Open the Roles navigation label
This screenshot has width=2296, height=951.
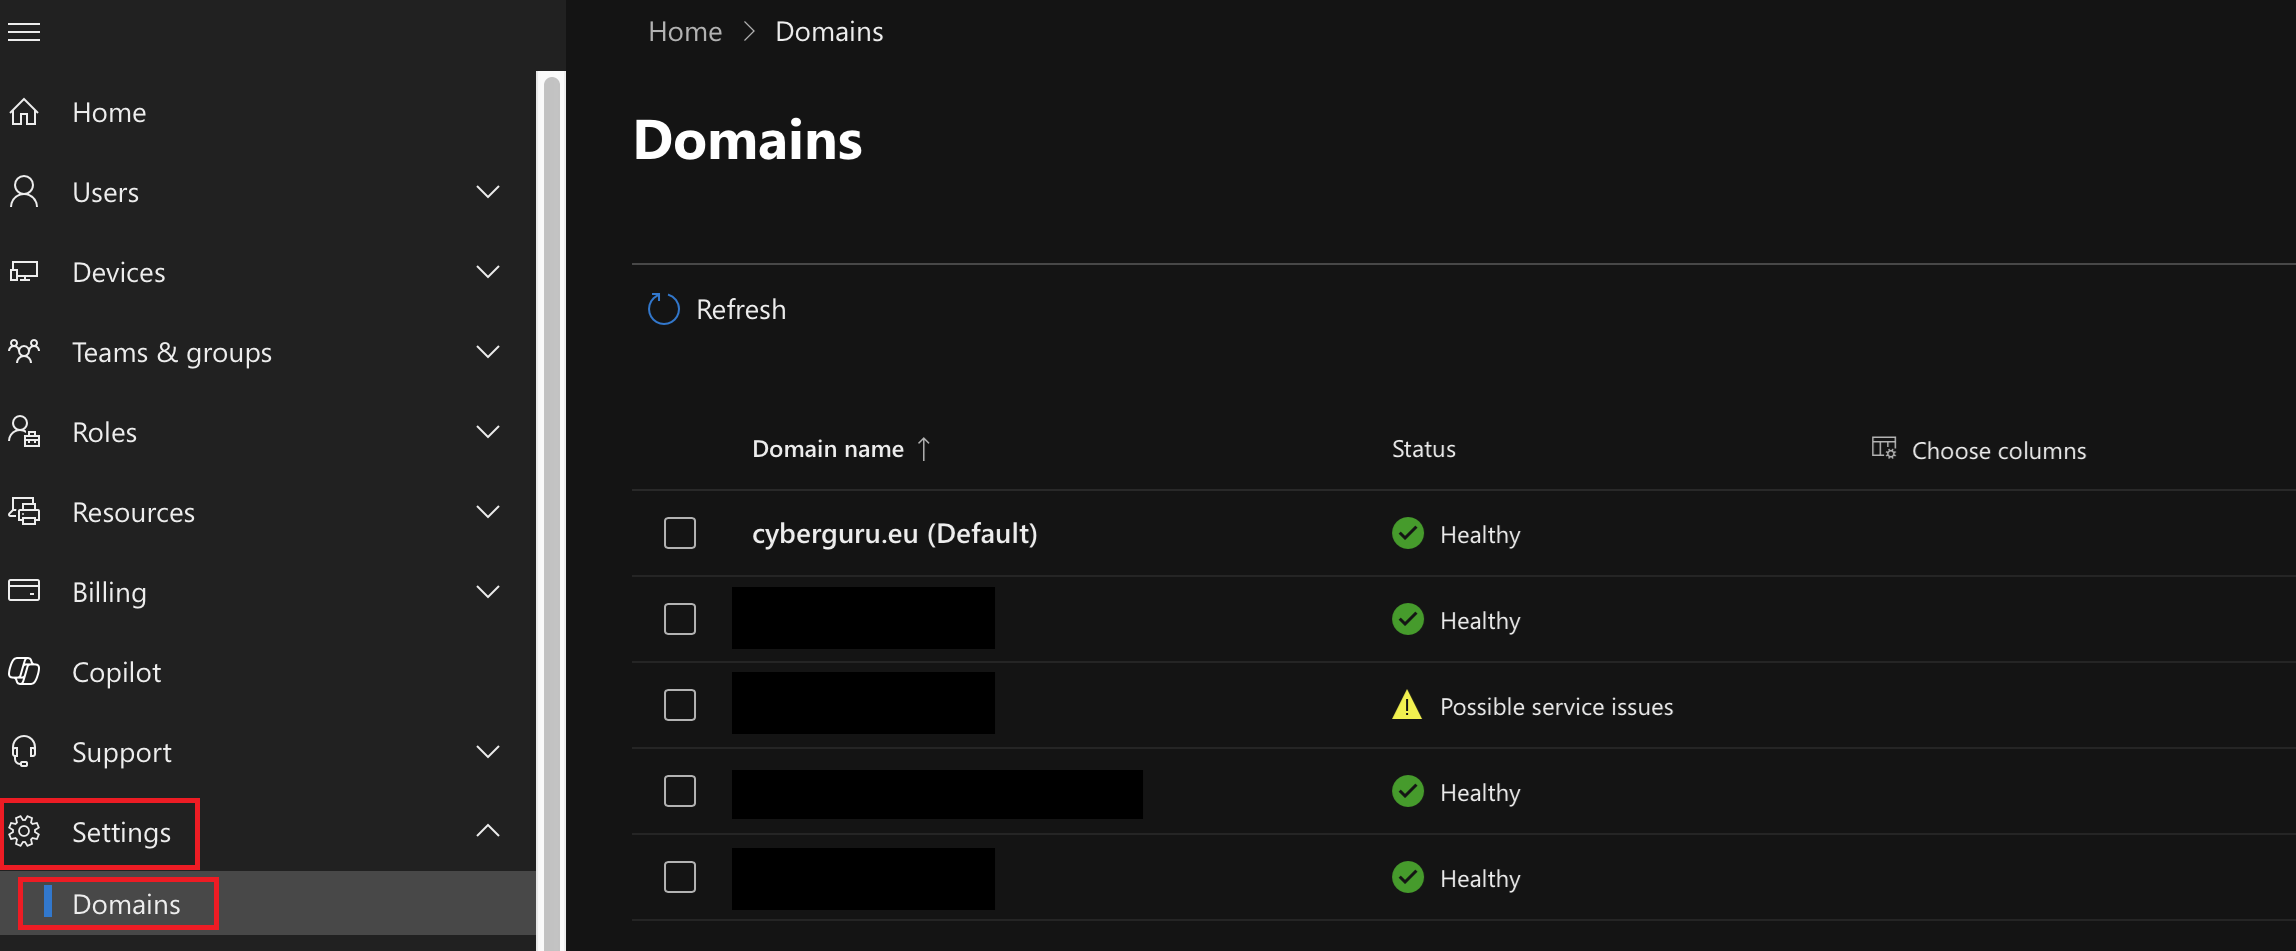pyautogui.click(x=104, y=432)
